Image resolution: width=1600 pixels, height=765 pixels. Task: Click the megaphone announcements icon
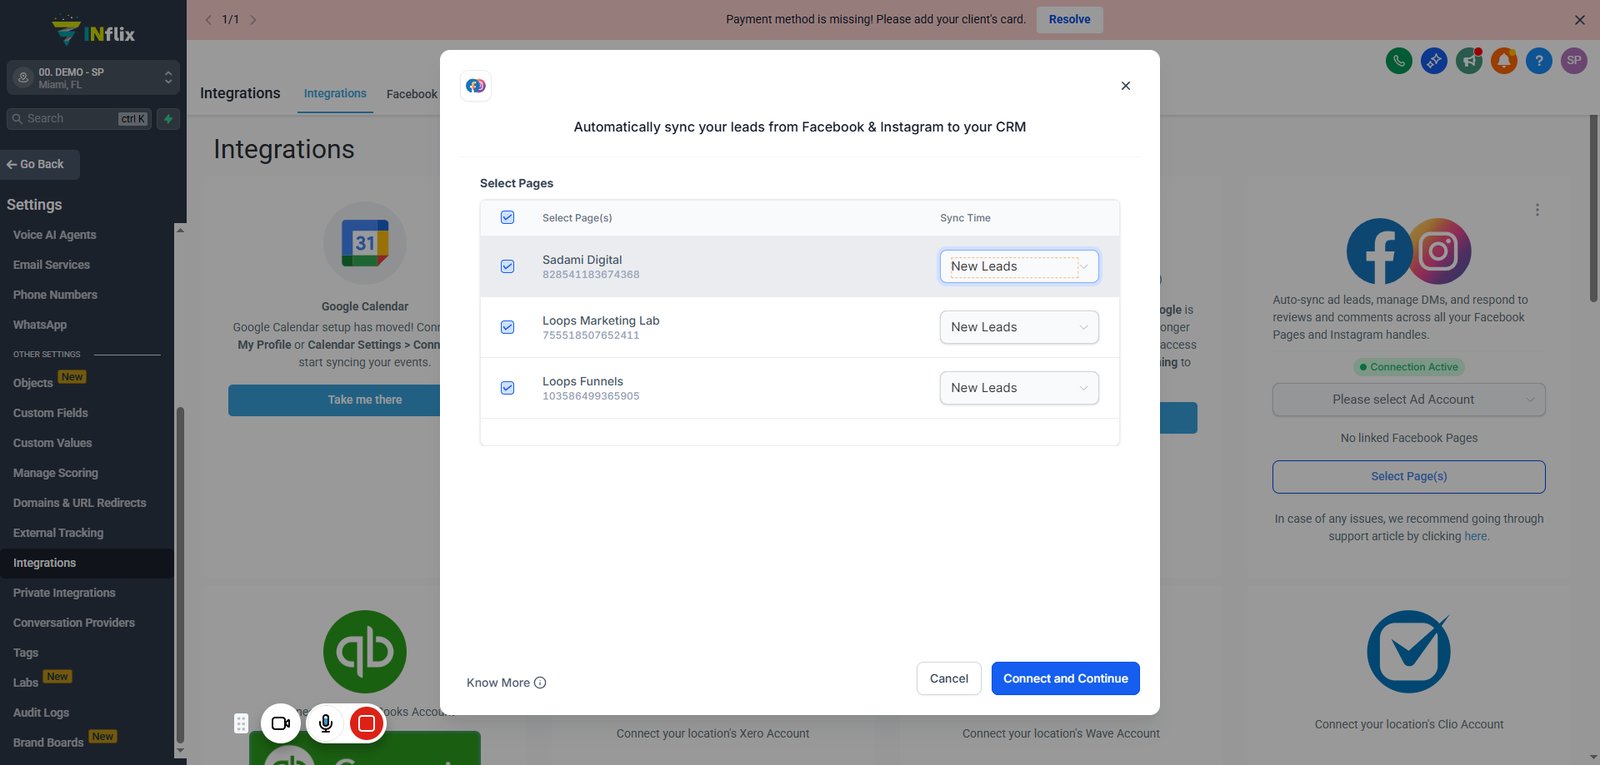pyautogui.click(x=1469, y=61)
